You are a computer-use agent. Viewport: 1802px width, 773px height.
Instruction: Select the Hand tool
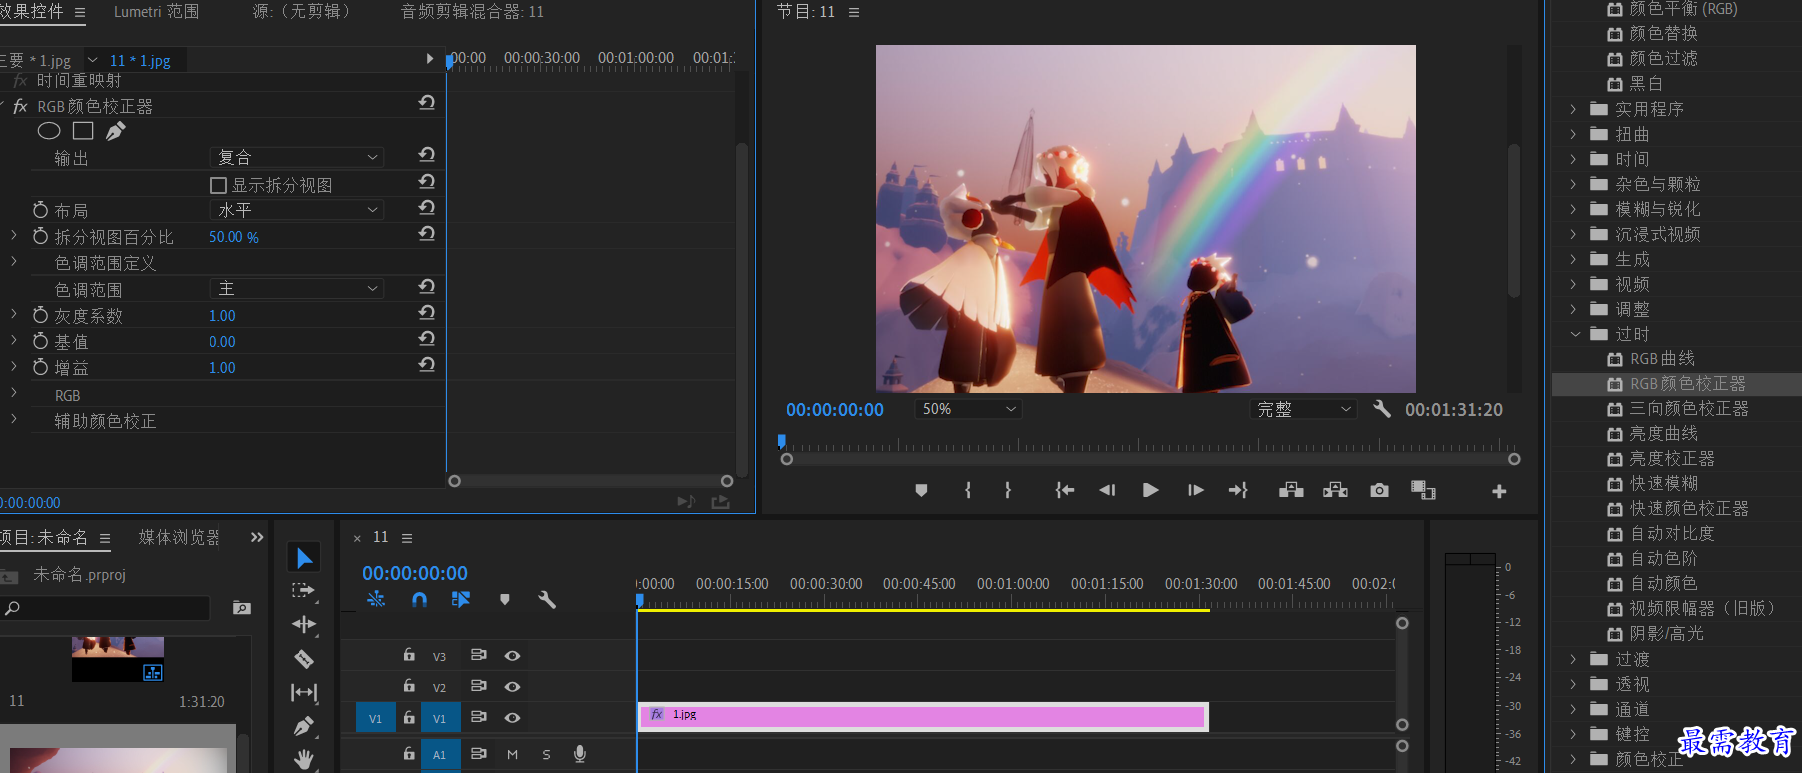pyautogui.click(x=304, y=760)
